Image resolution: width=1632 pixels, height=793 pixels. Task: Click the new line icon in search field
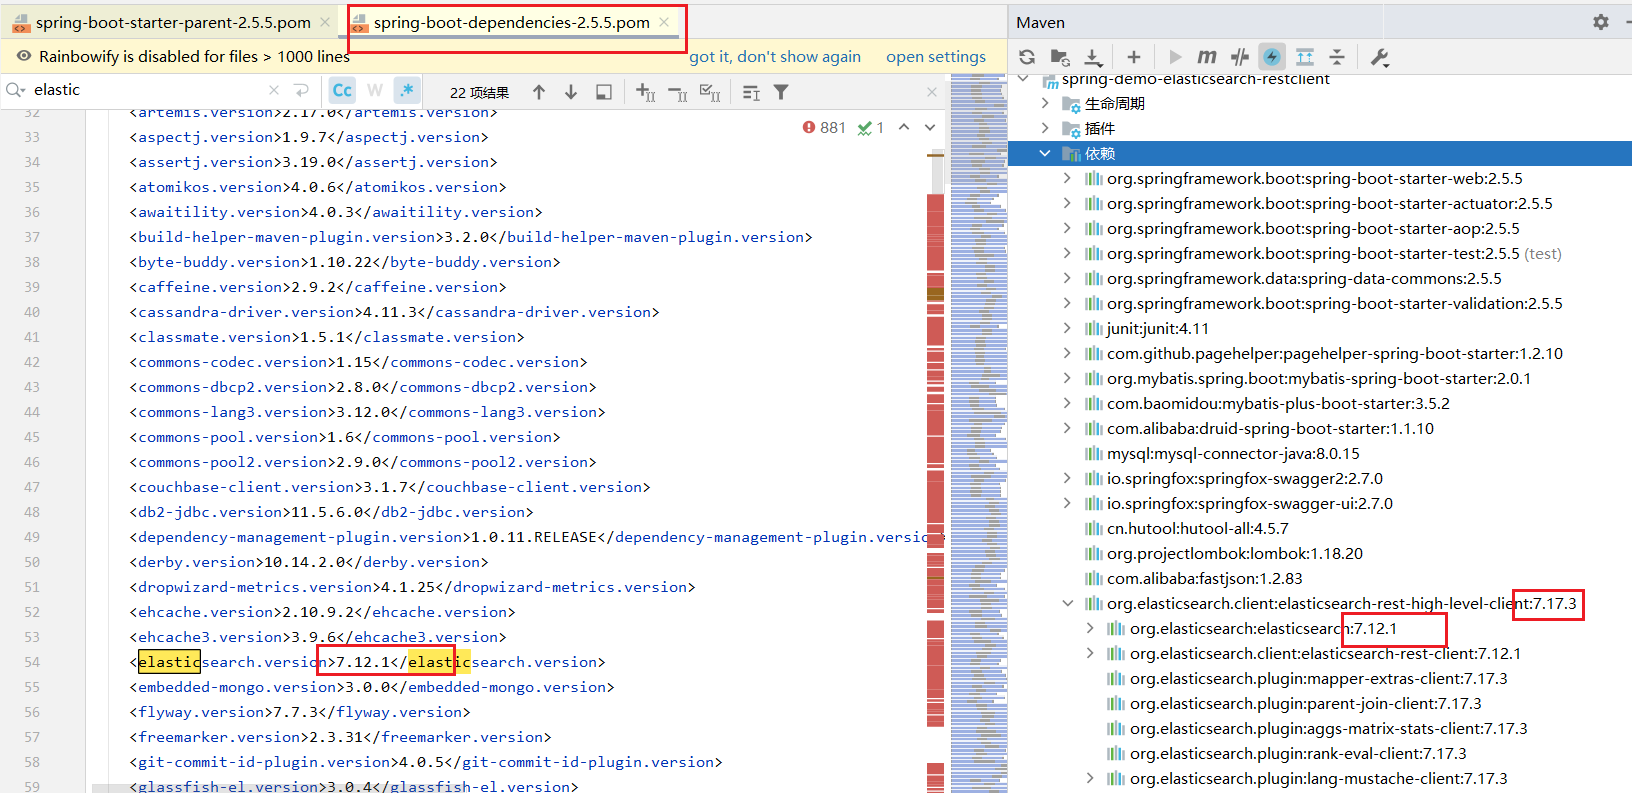click(x=301, y=90)
